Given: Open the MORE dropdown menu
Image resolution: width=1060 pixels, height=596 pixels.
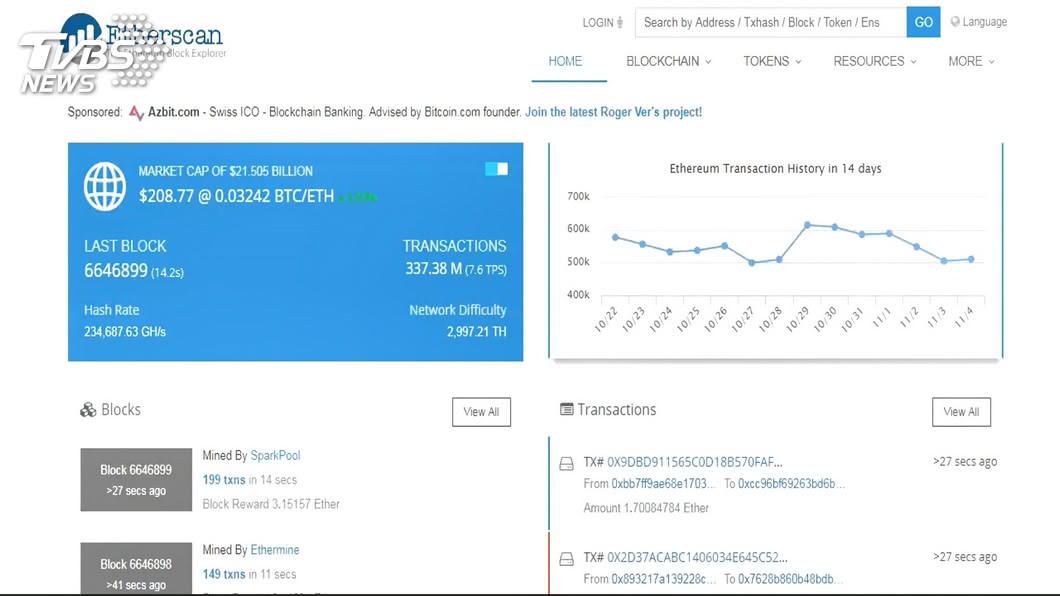Looking at the screenshot, I should tap(971, 61).
